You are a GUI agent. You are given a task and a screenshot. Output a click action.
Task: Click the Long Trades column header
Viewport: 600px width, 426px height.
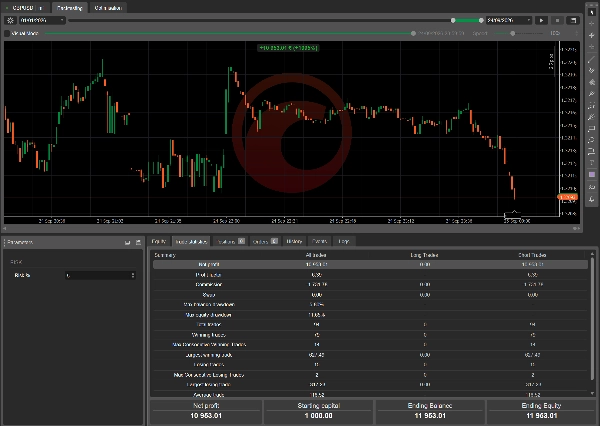[x=424, y=255]
